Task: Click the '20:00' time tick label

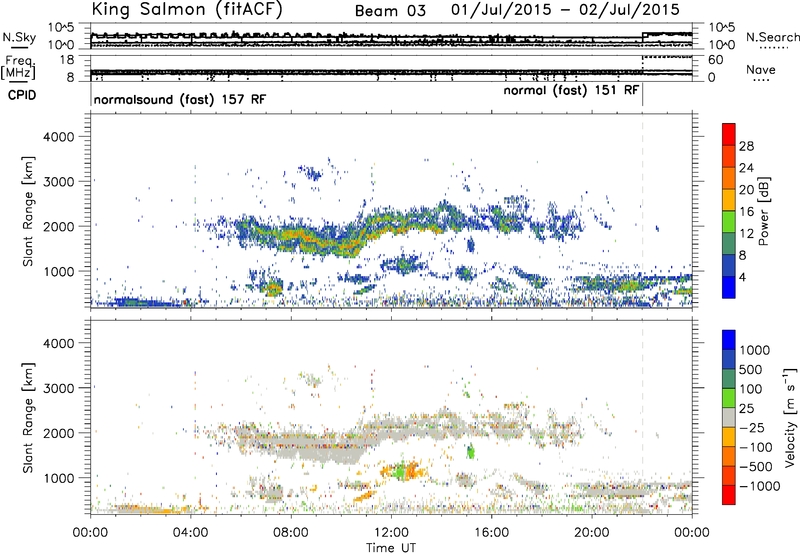Action: [x=592, y=533]
